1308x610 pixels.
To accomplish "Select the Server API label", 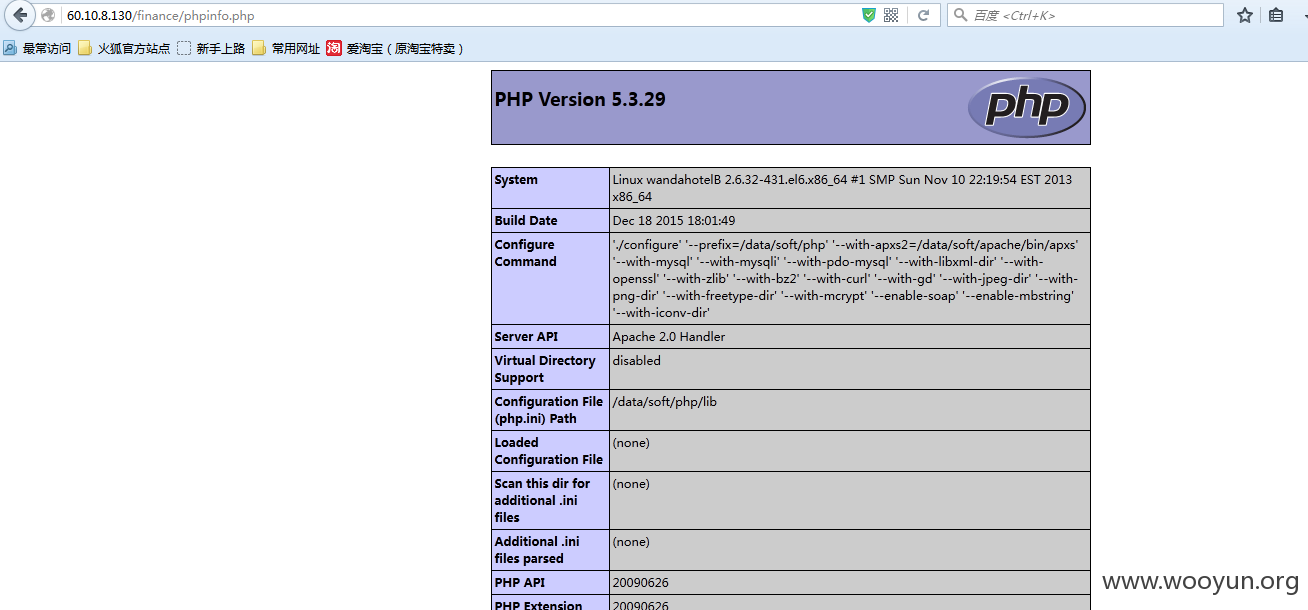I will pyautogui.click(x=526, y=337).
